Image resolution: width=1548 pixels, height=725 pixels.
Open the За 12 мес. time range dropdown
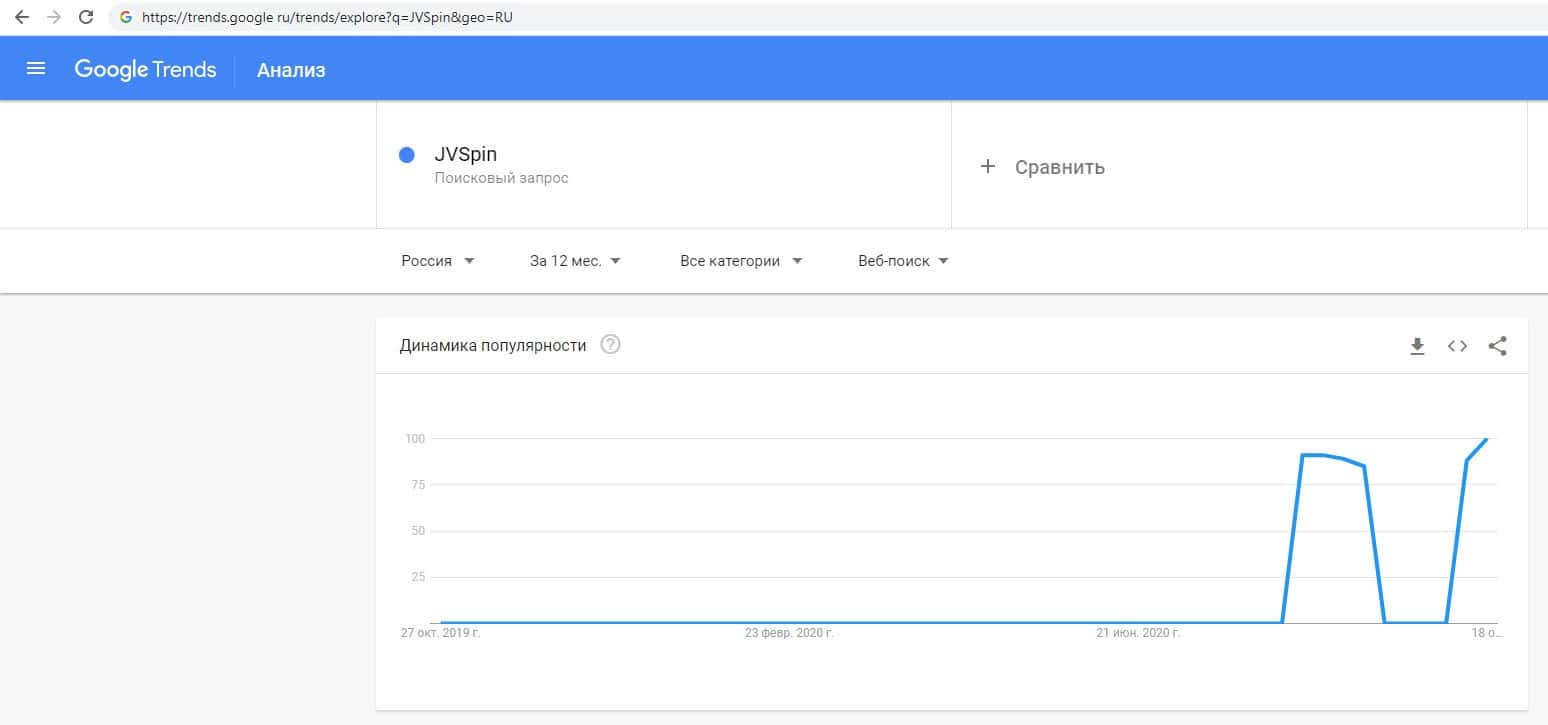pos(575,261)
